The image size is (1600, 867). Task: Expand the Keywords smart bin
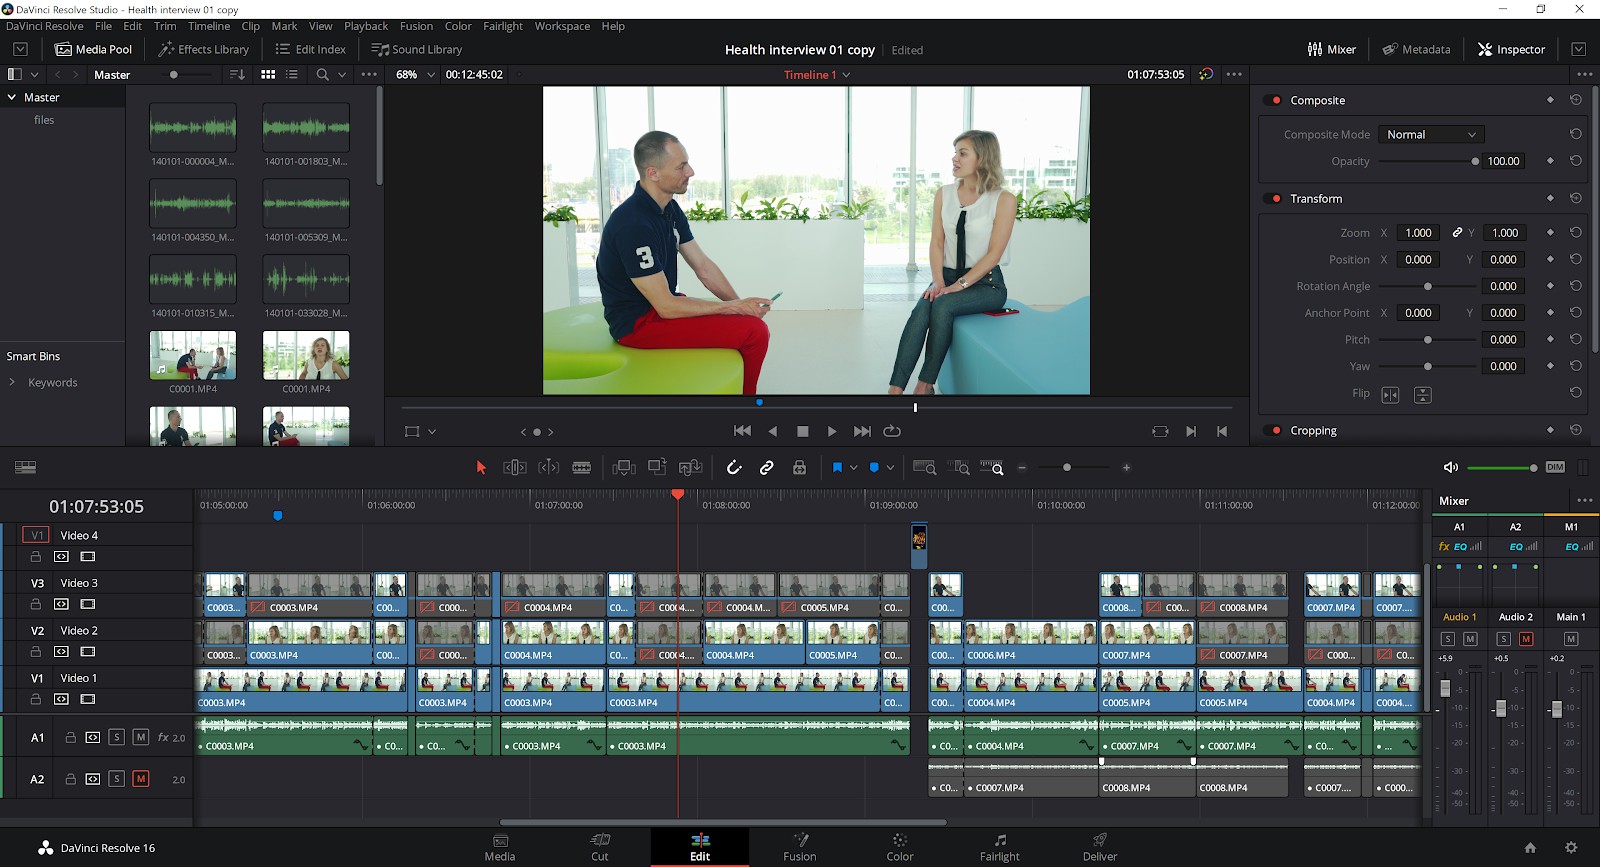[x=12, y=382]
